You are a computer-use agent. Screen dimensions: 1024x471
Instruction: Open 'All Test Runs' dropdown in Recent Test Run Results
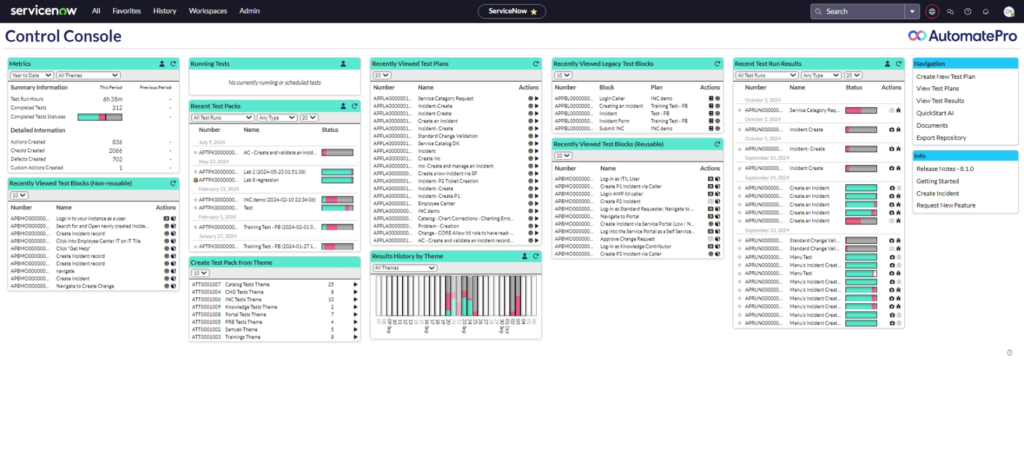(x=767, y=75)
